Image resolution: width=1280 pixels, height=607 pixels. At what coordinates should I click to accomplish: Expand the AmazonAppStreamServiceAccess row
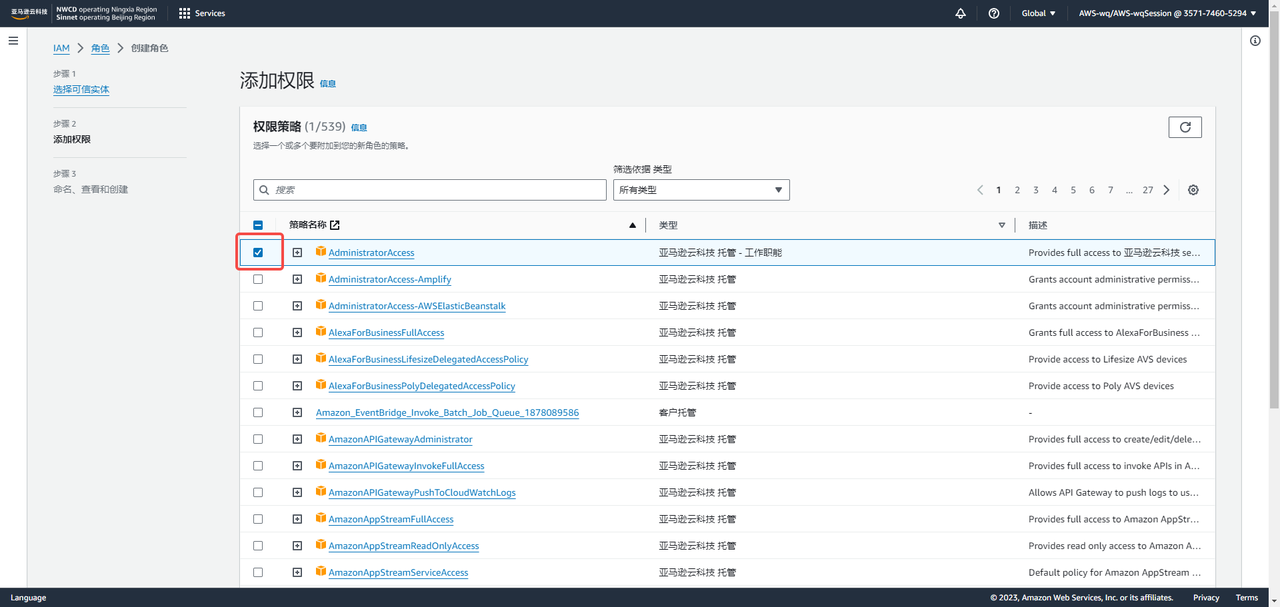point(297,572)
